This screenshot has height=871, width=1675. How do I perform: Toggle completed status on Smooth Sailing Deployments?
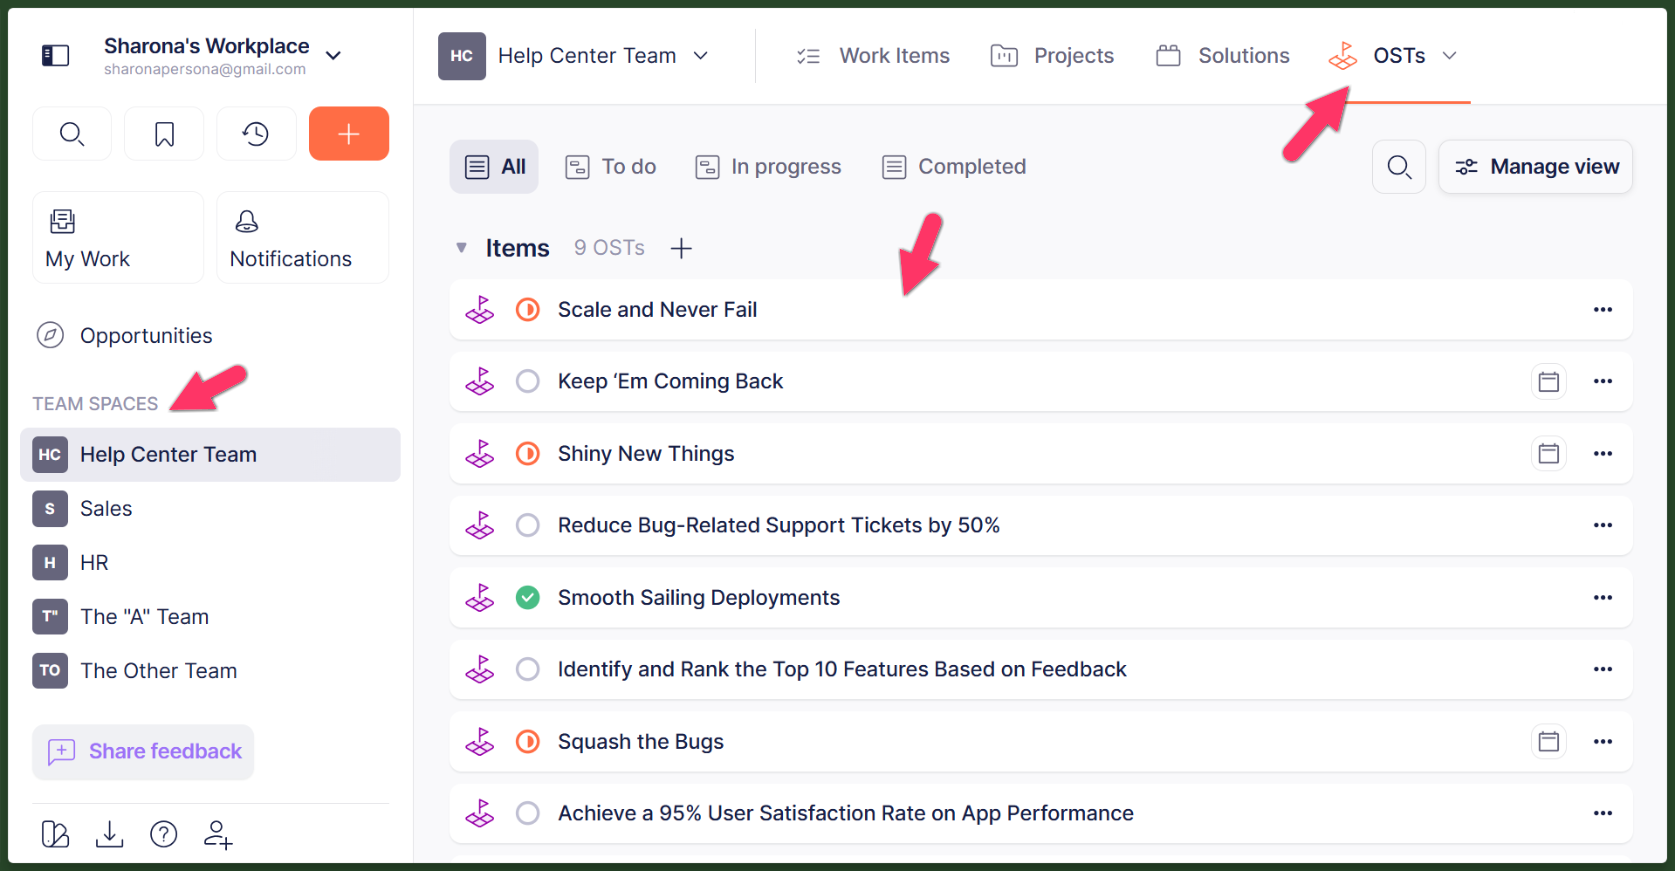pyautogui.click(x=528, y=598)
